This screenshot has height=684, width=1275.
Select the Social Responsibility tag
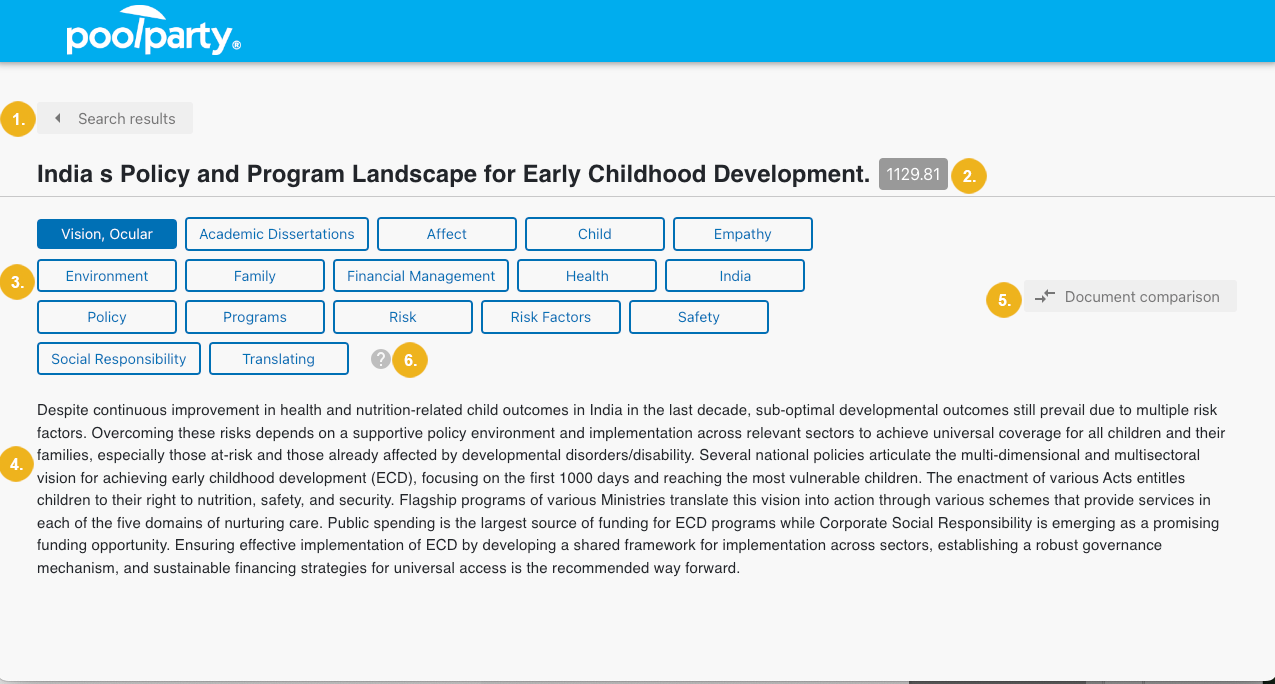coord(119,359)
